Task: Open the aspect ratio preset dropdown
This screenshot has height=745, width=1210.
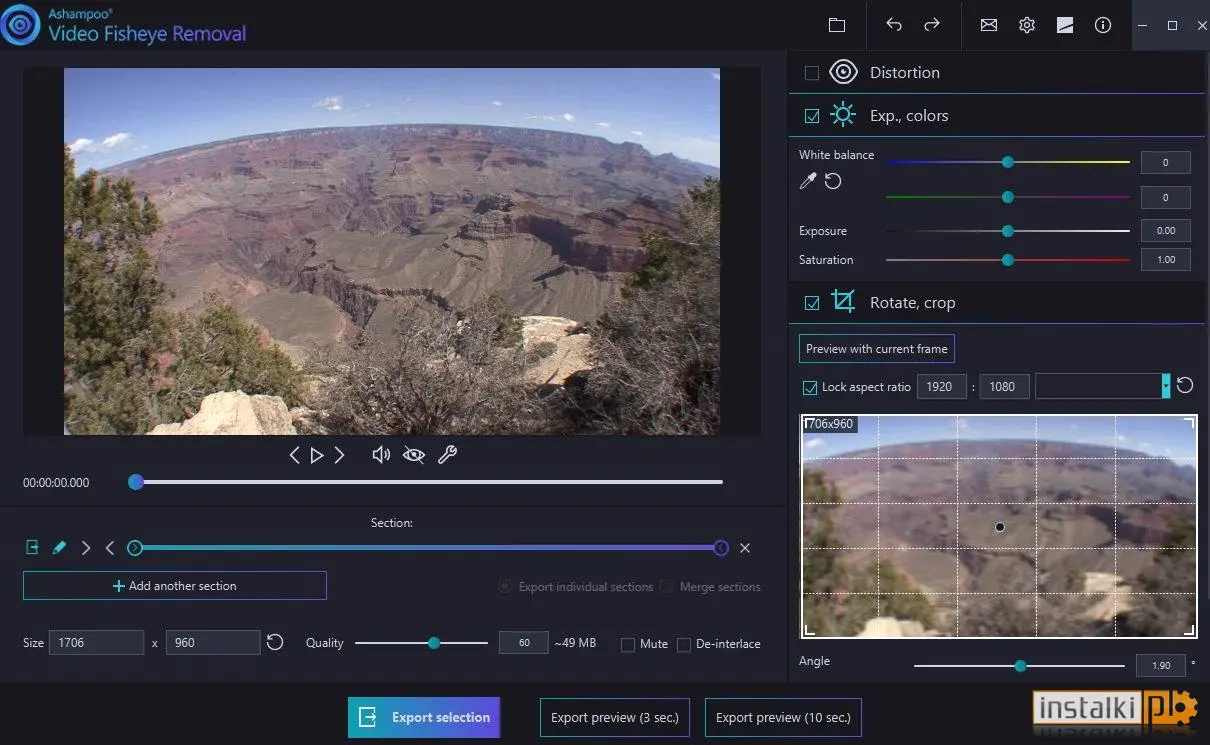Action: (1165, 386)
